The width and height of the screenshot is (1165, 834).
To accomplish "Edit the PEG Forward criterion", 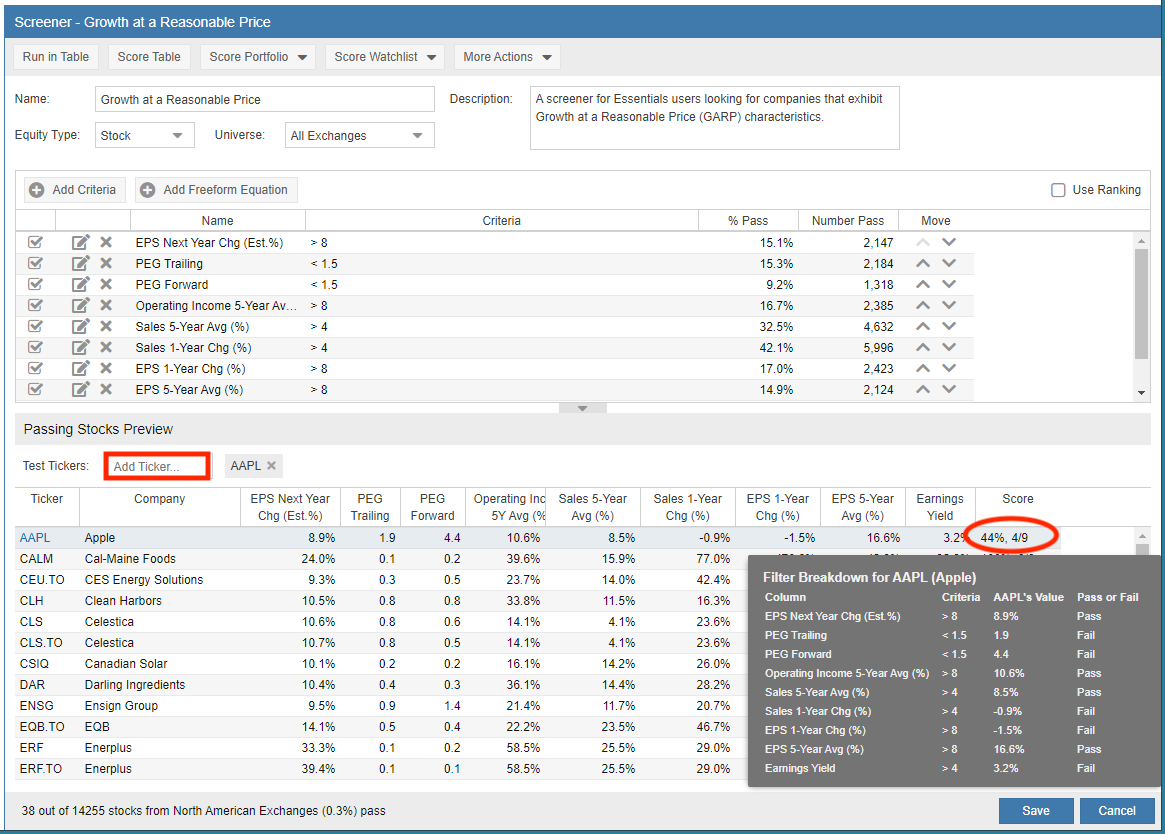I will [80, 284].
